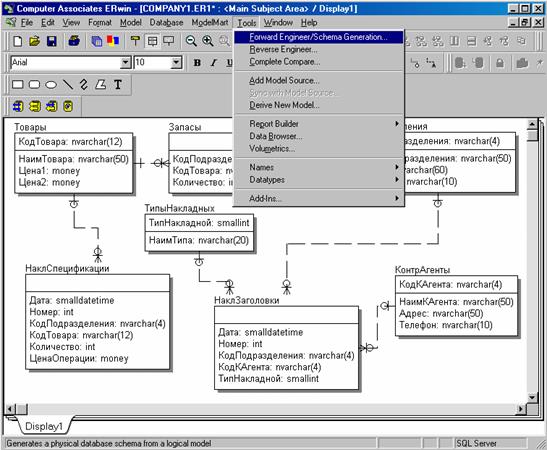Choose Complete Compare menu entry
547x450 pixels.
(319, 62)
